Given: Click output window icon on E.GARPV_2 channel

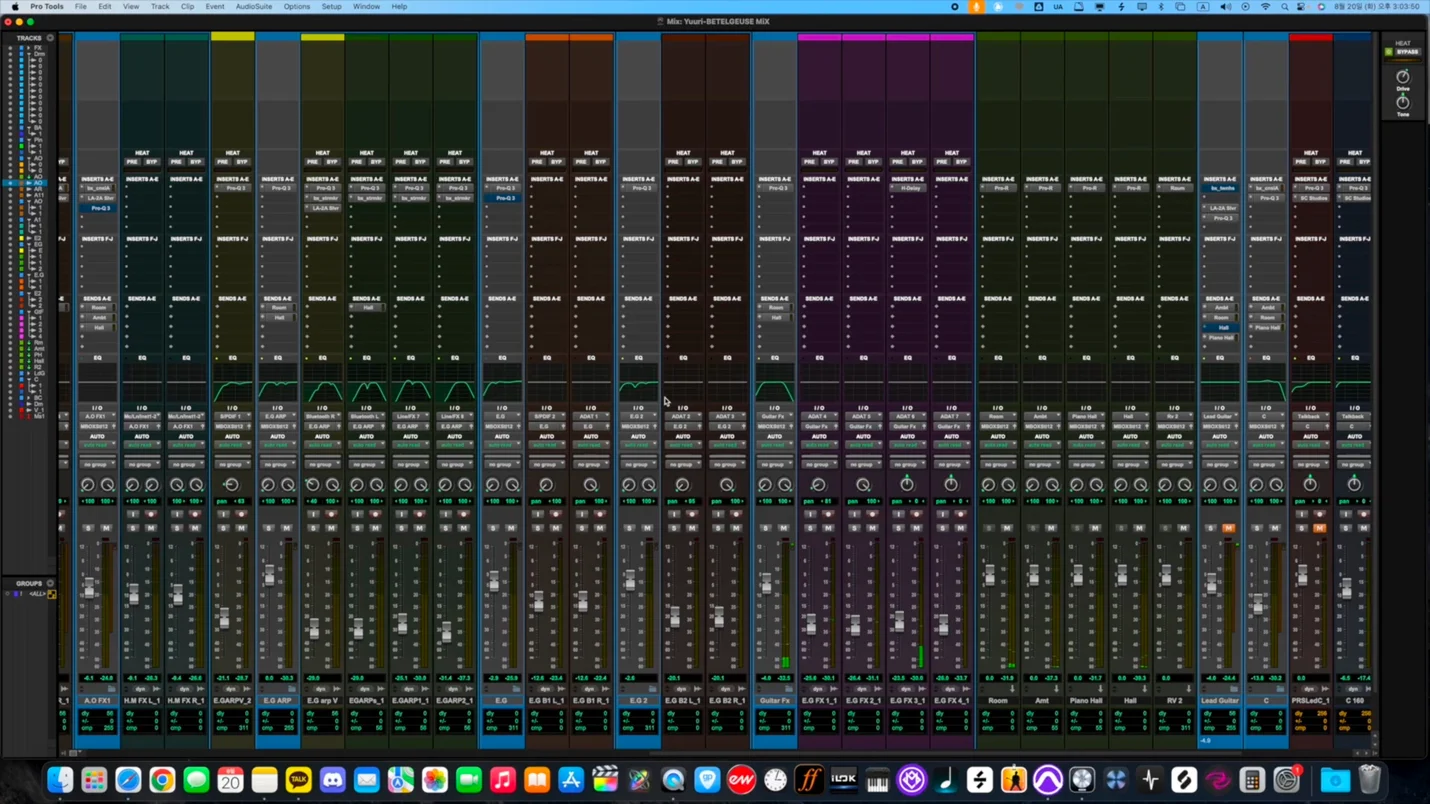Looking at the screenshot, I should (x=247, y=689).
